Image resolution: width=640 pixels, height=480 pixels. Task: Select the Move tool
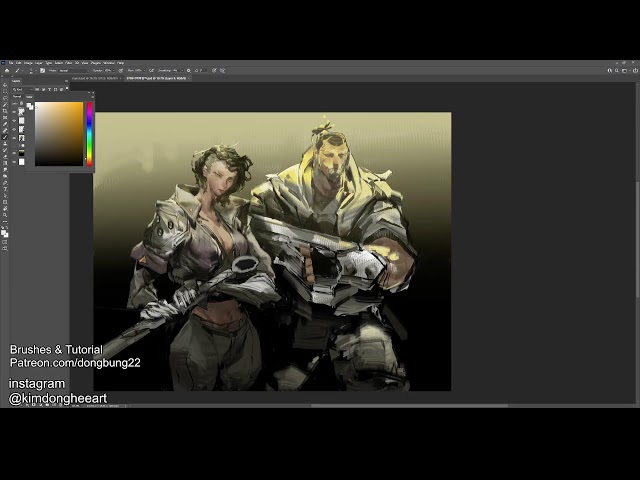5,85
